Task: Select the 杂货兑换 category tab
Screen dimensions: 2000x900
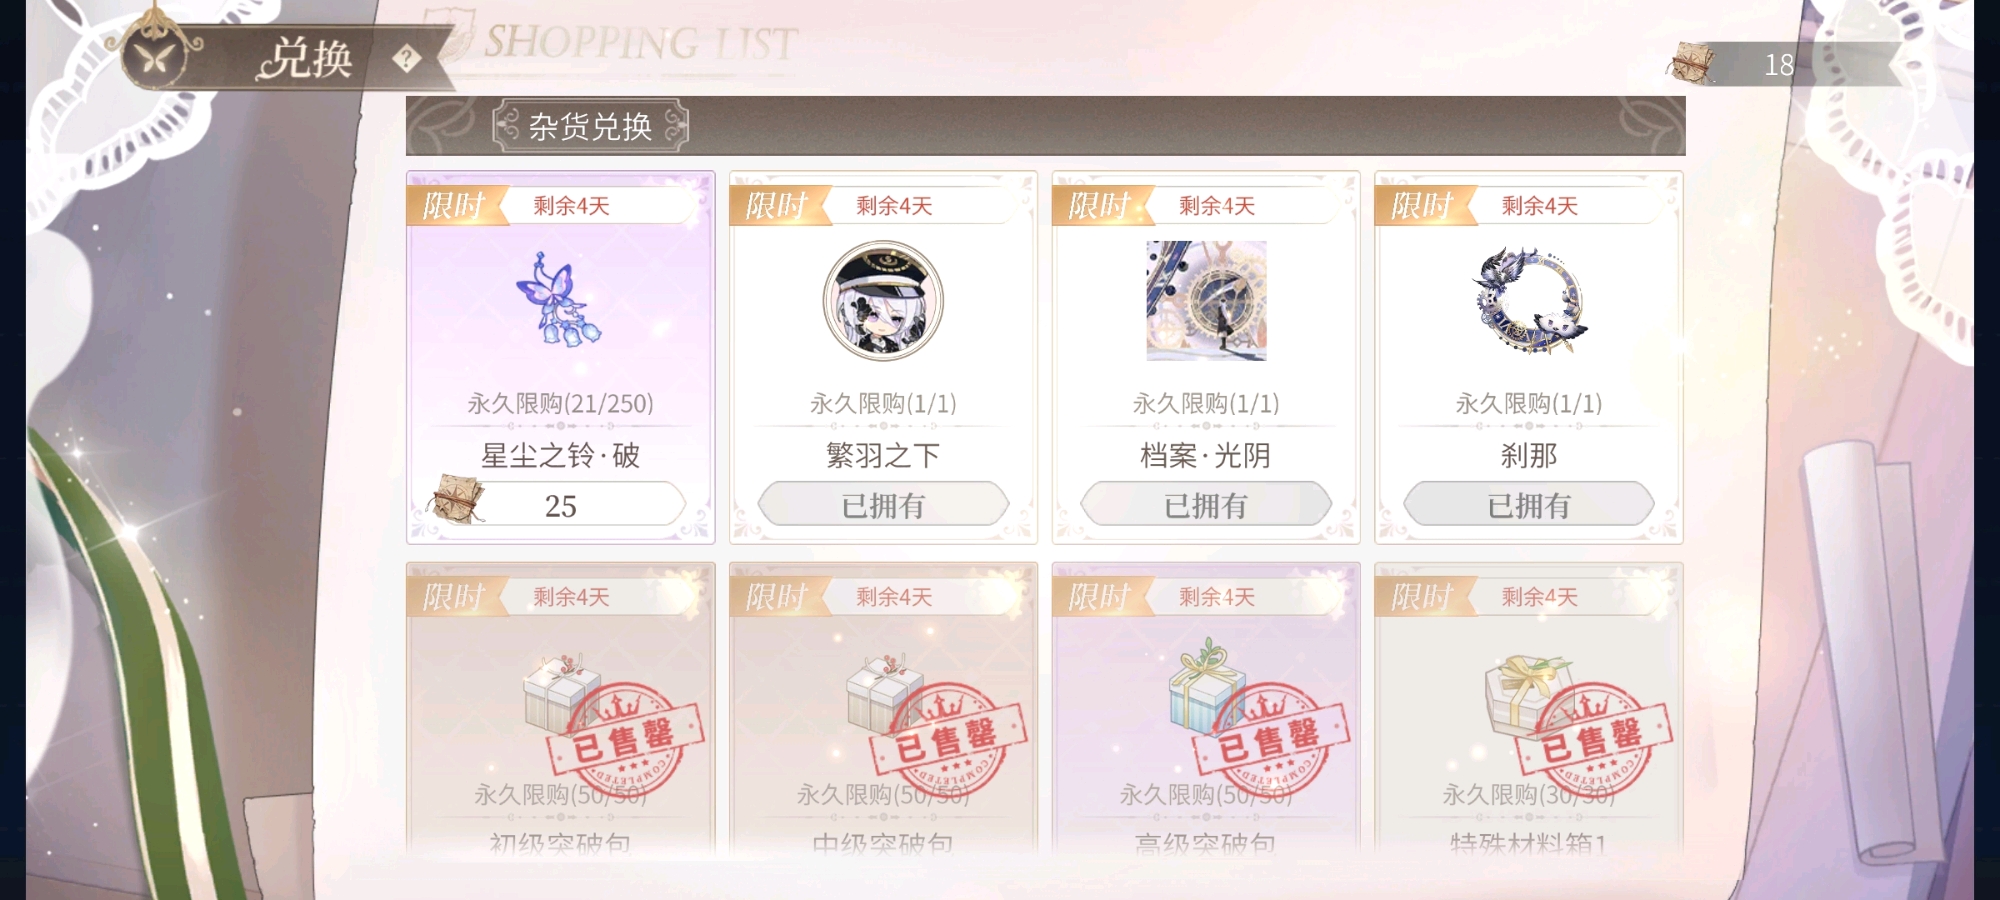Action: [590, 126]
